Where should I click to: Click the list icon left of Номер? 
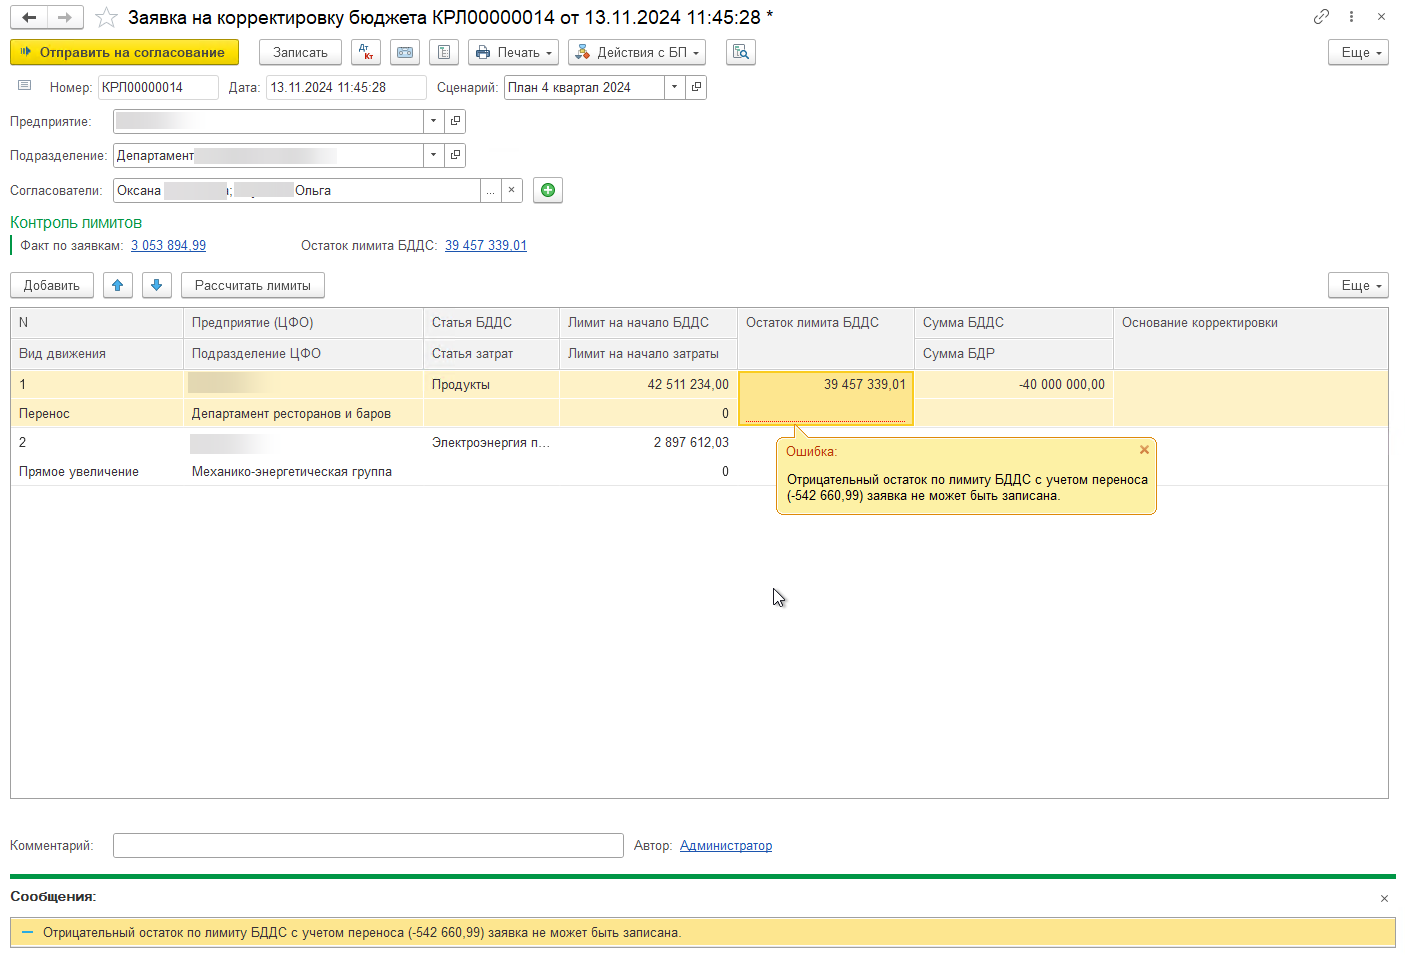pyautogui.click(x=25, y=86)
